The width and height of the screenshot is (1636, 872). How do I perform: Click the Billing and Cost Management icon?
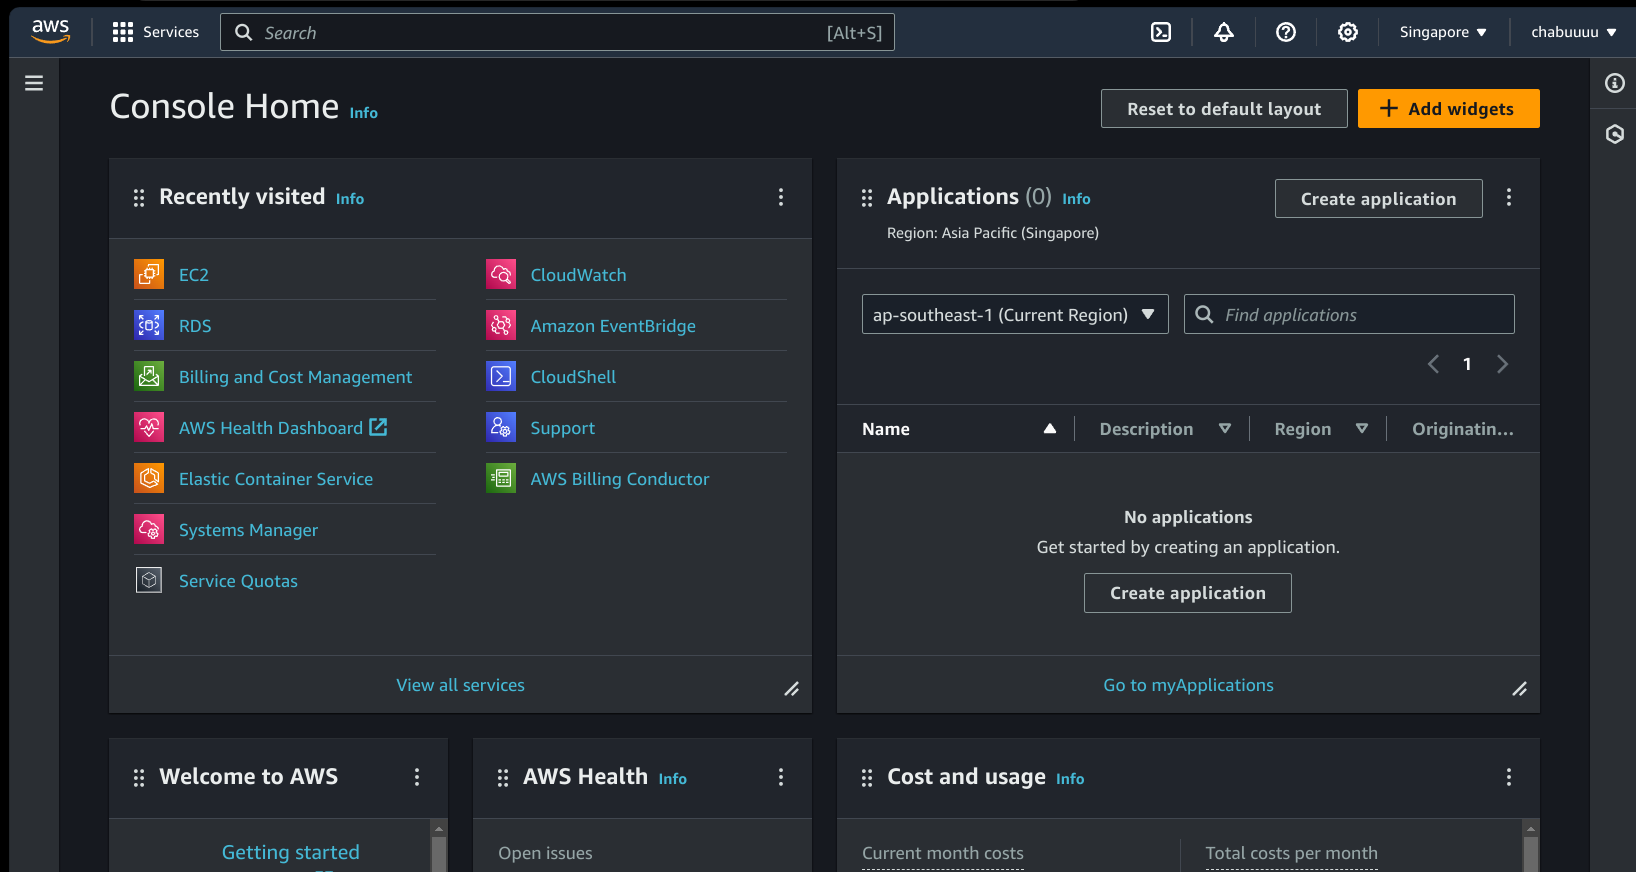click(149, 376)
